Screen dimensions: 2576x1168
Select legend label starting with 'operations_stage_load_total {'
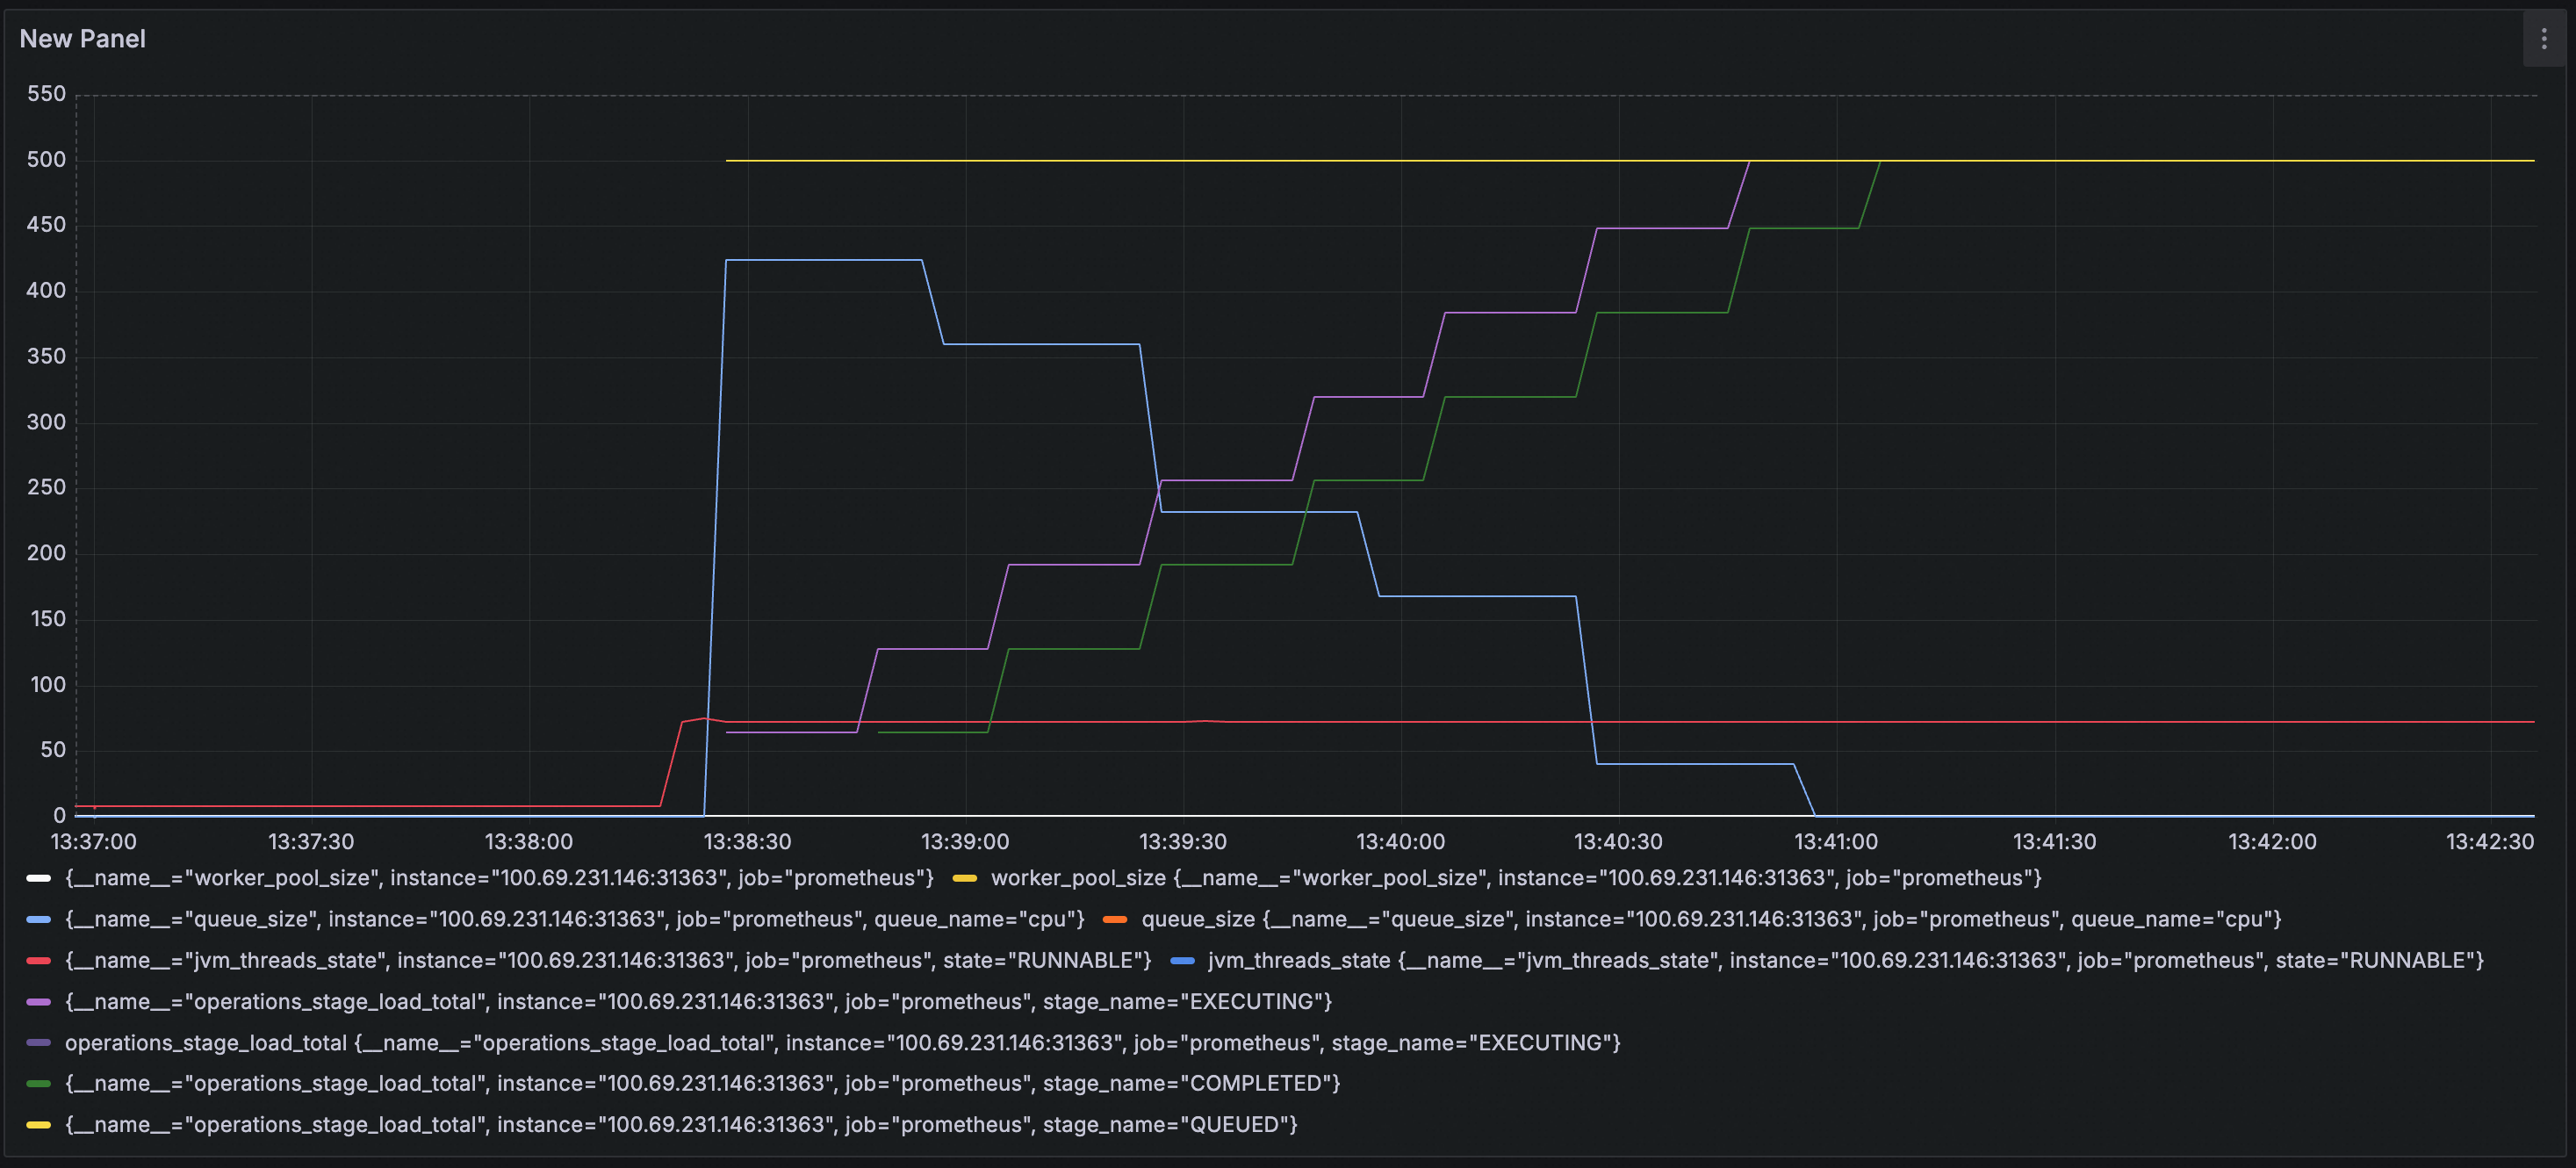[842, 1043]
